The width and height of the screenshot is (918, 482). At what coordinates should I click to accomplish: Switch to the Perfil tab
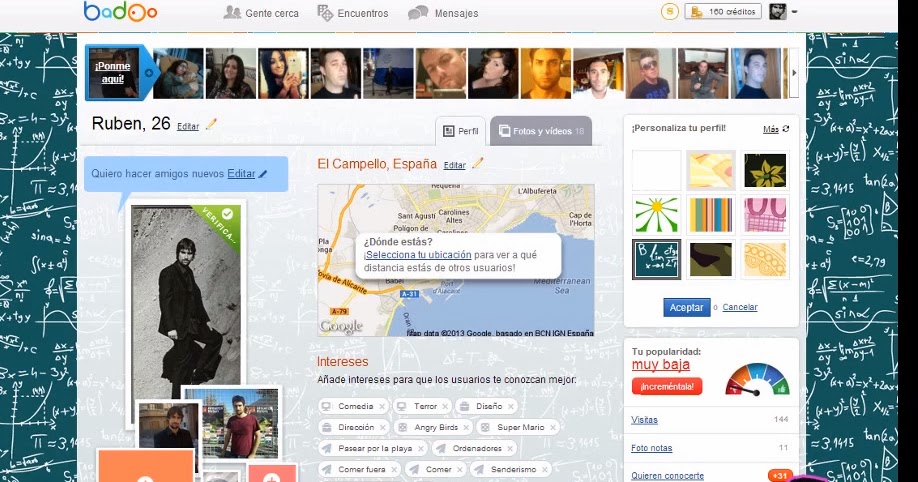461,131
